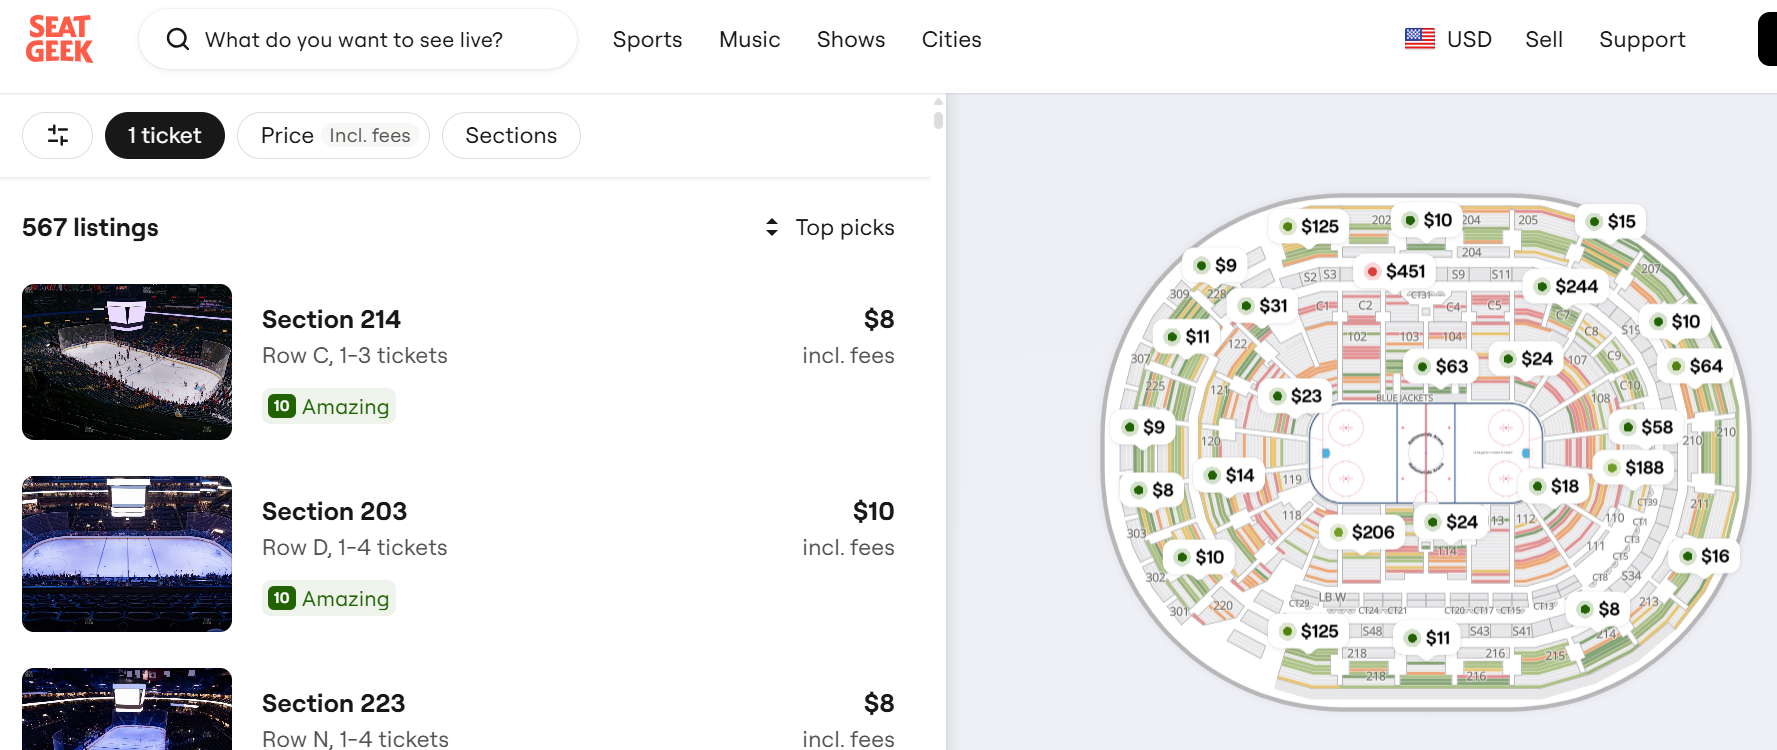Expand the Sections filter
The height and width of the screenshot is (750, 1777).
[511, 136]
